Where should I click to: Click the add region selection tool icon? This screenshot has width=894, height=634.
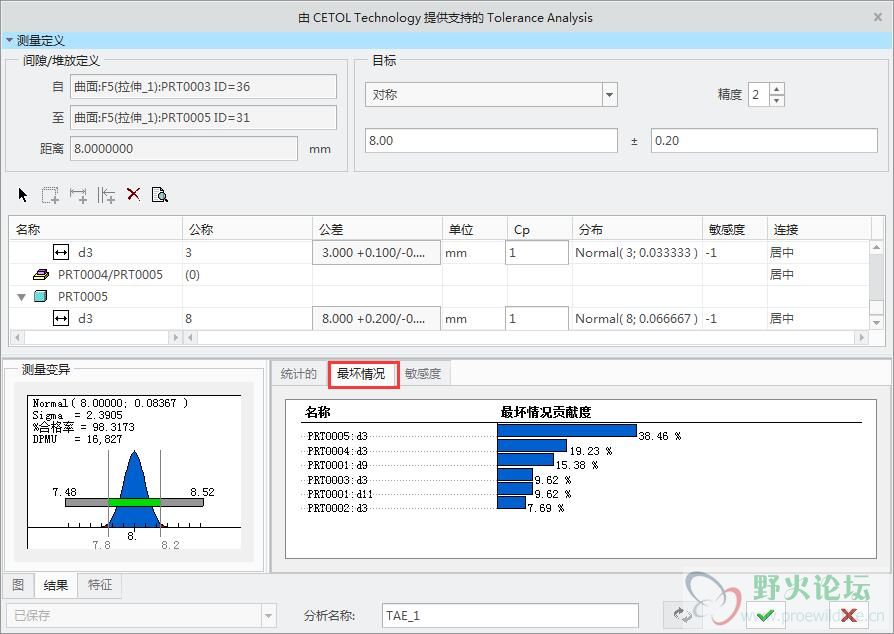point(50,195)
